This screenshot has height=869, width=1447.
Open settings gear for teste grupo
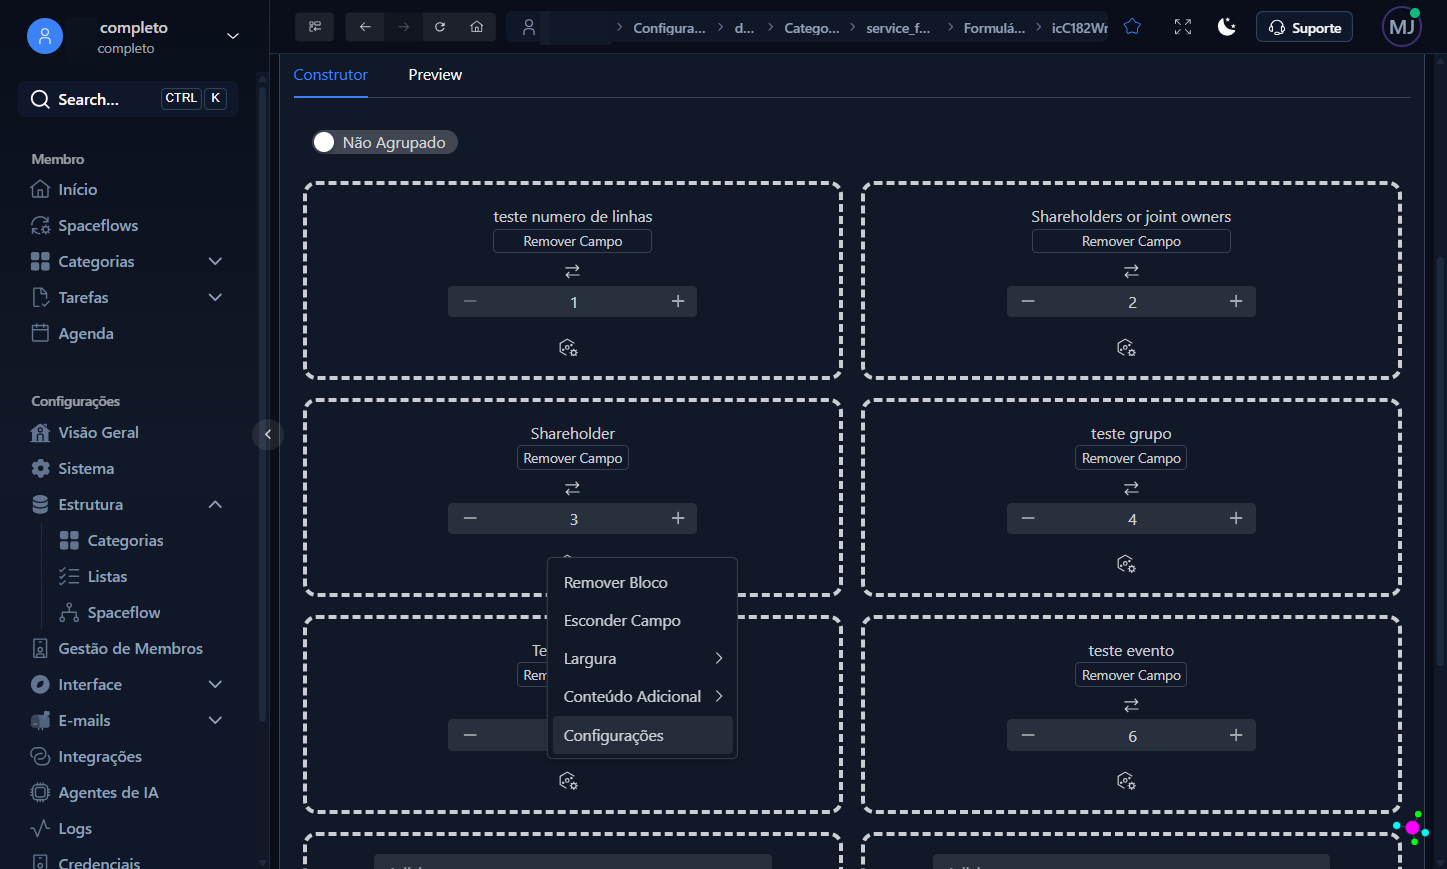pos(1126,564)
